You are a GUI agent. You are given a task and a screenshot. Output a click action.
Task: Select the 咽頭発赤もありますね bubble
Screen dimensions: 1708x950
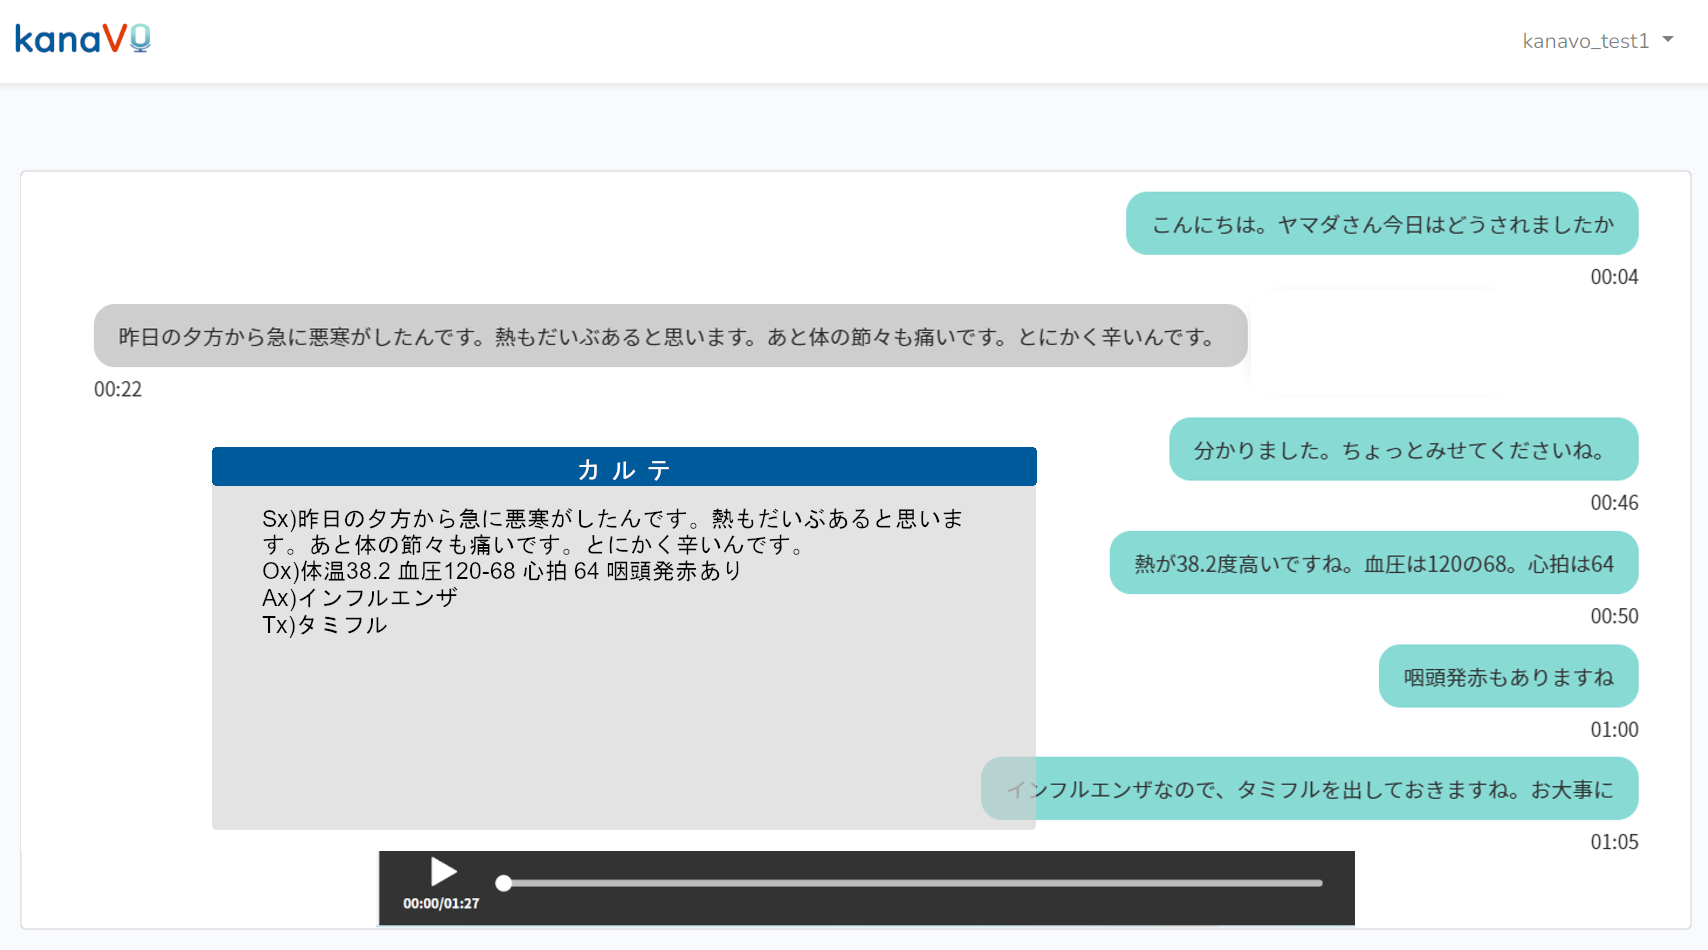tap(1507, 677)
